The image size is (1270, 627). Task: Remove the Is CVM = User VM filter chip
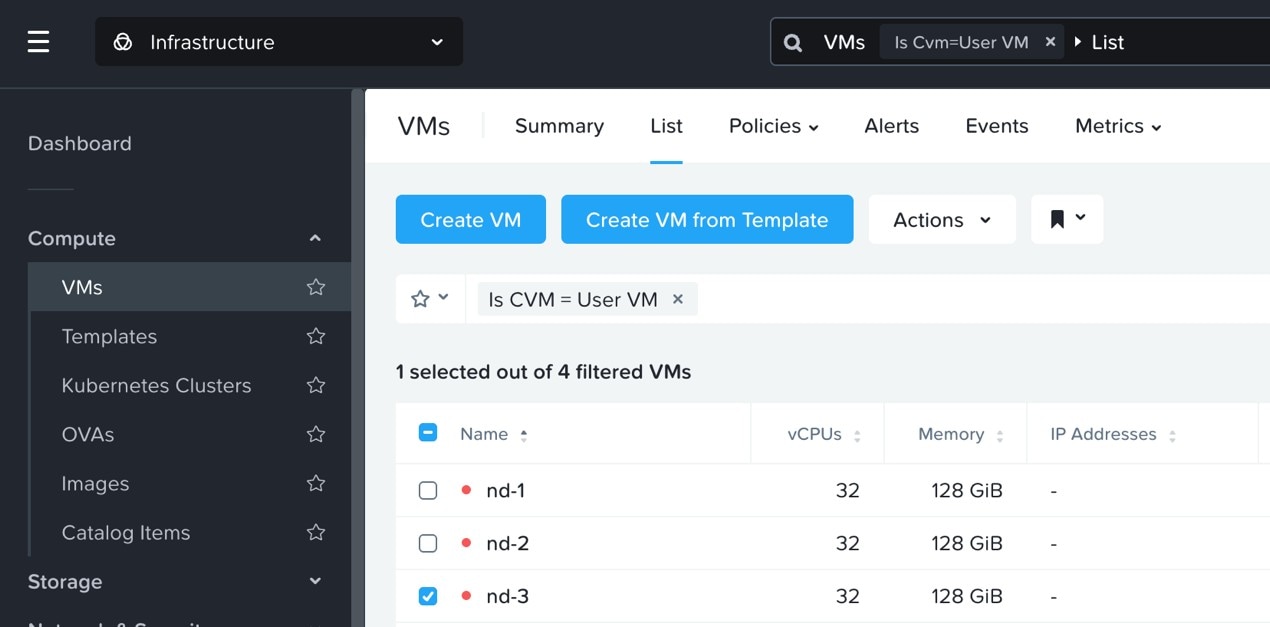pyautogui.click(x=678, y=299)
